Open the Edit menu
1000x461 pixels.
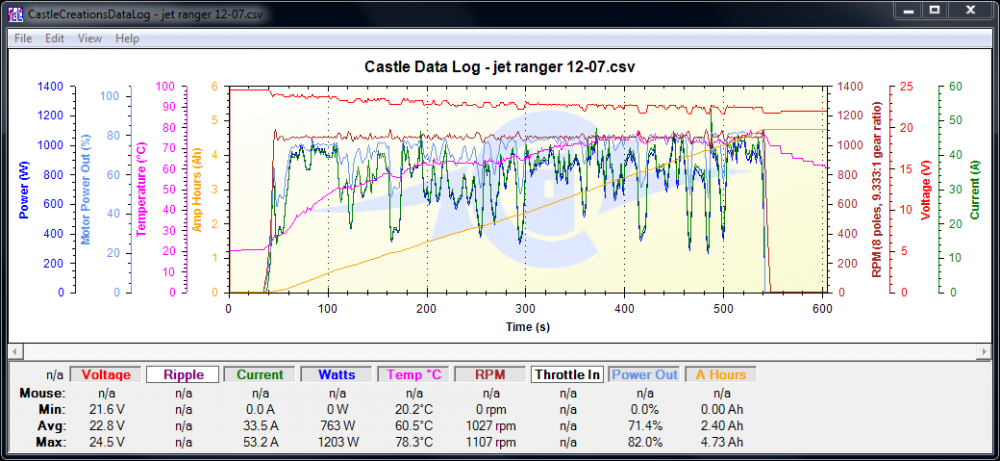click(x=54, y=38)
